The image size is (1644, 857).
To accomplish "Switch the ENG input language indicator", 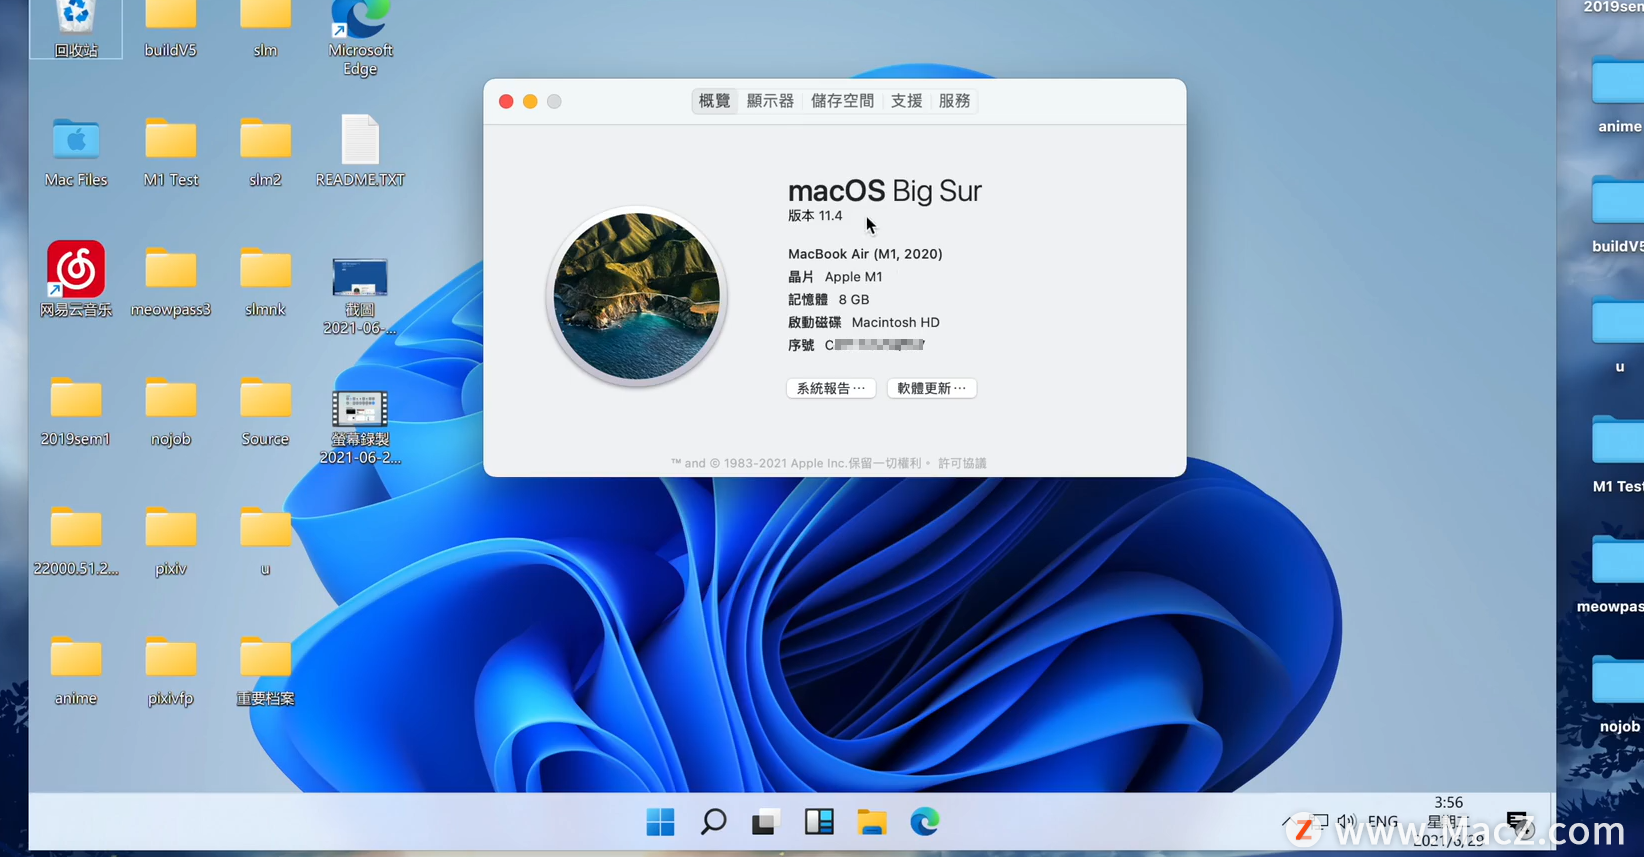I will tap(1383, 822).
